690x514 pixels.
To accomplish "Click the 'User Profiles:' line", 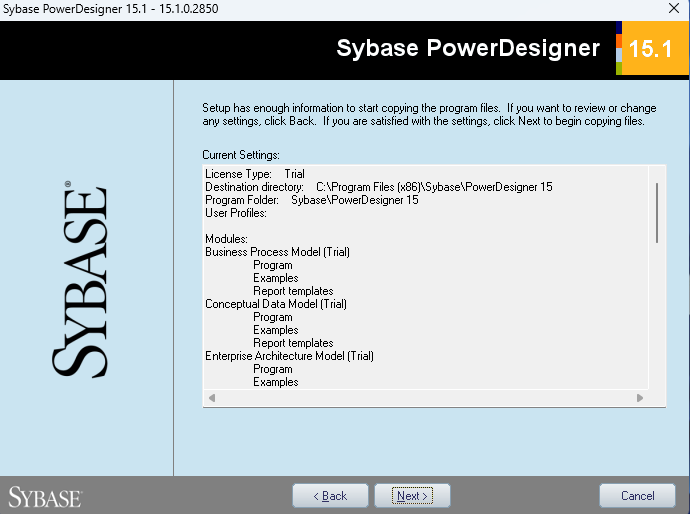I will [236, 213].
